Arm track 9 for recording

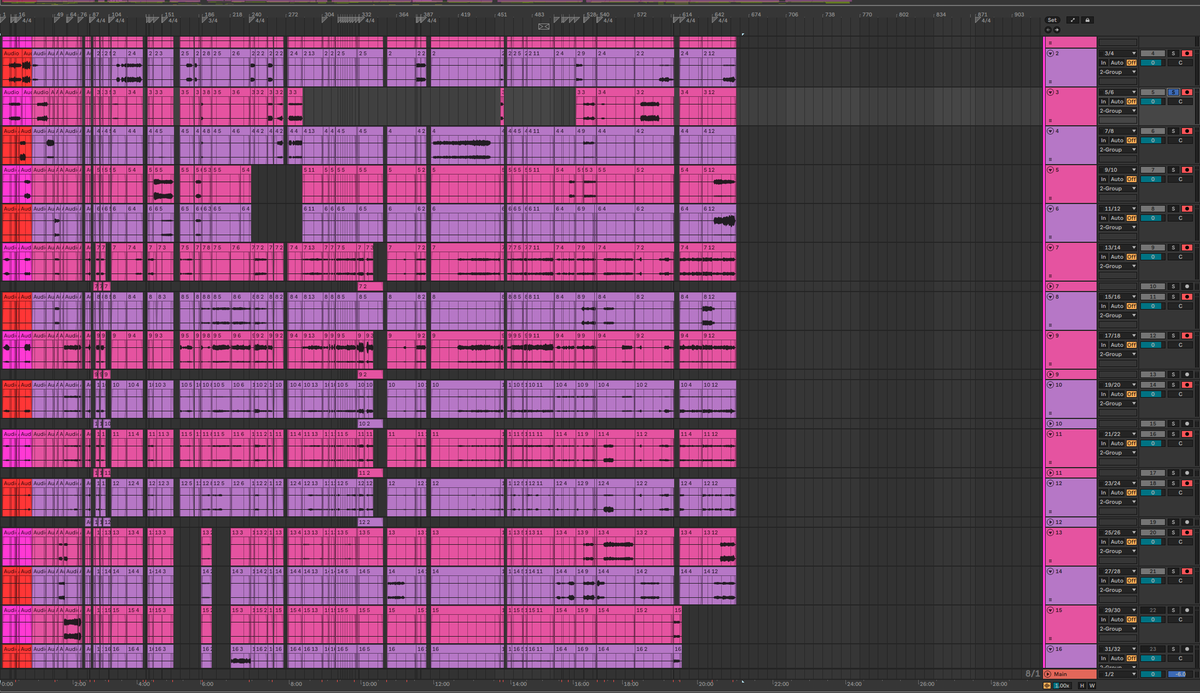point(1187,336)
